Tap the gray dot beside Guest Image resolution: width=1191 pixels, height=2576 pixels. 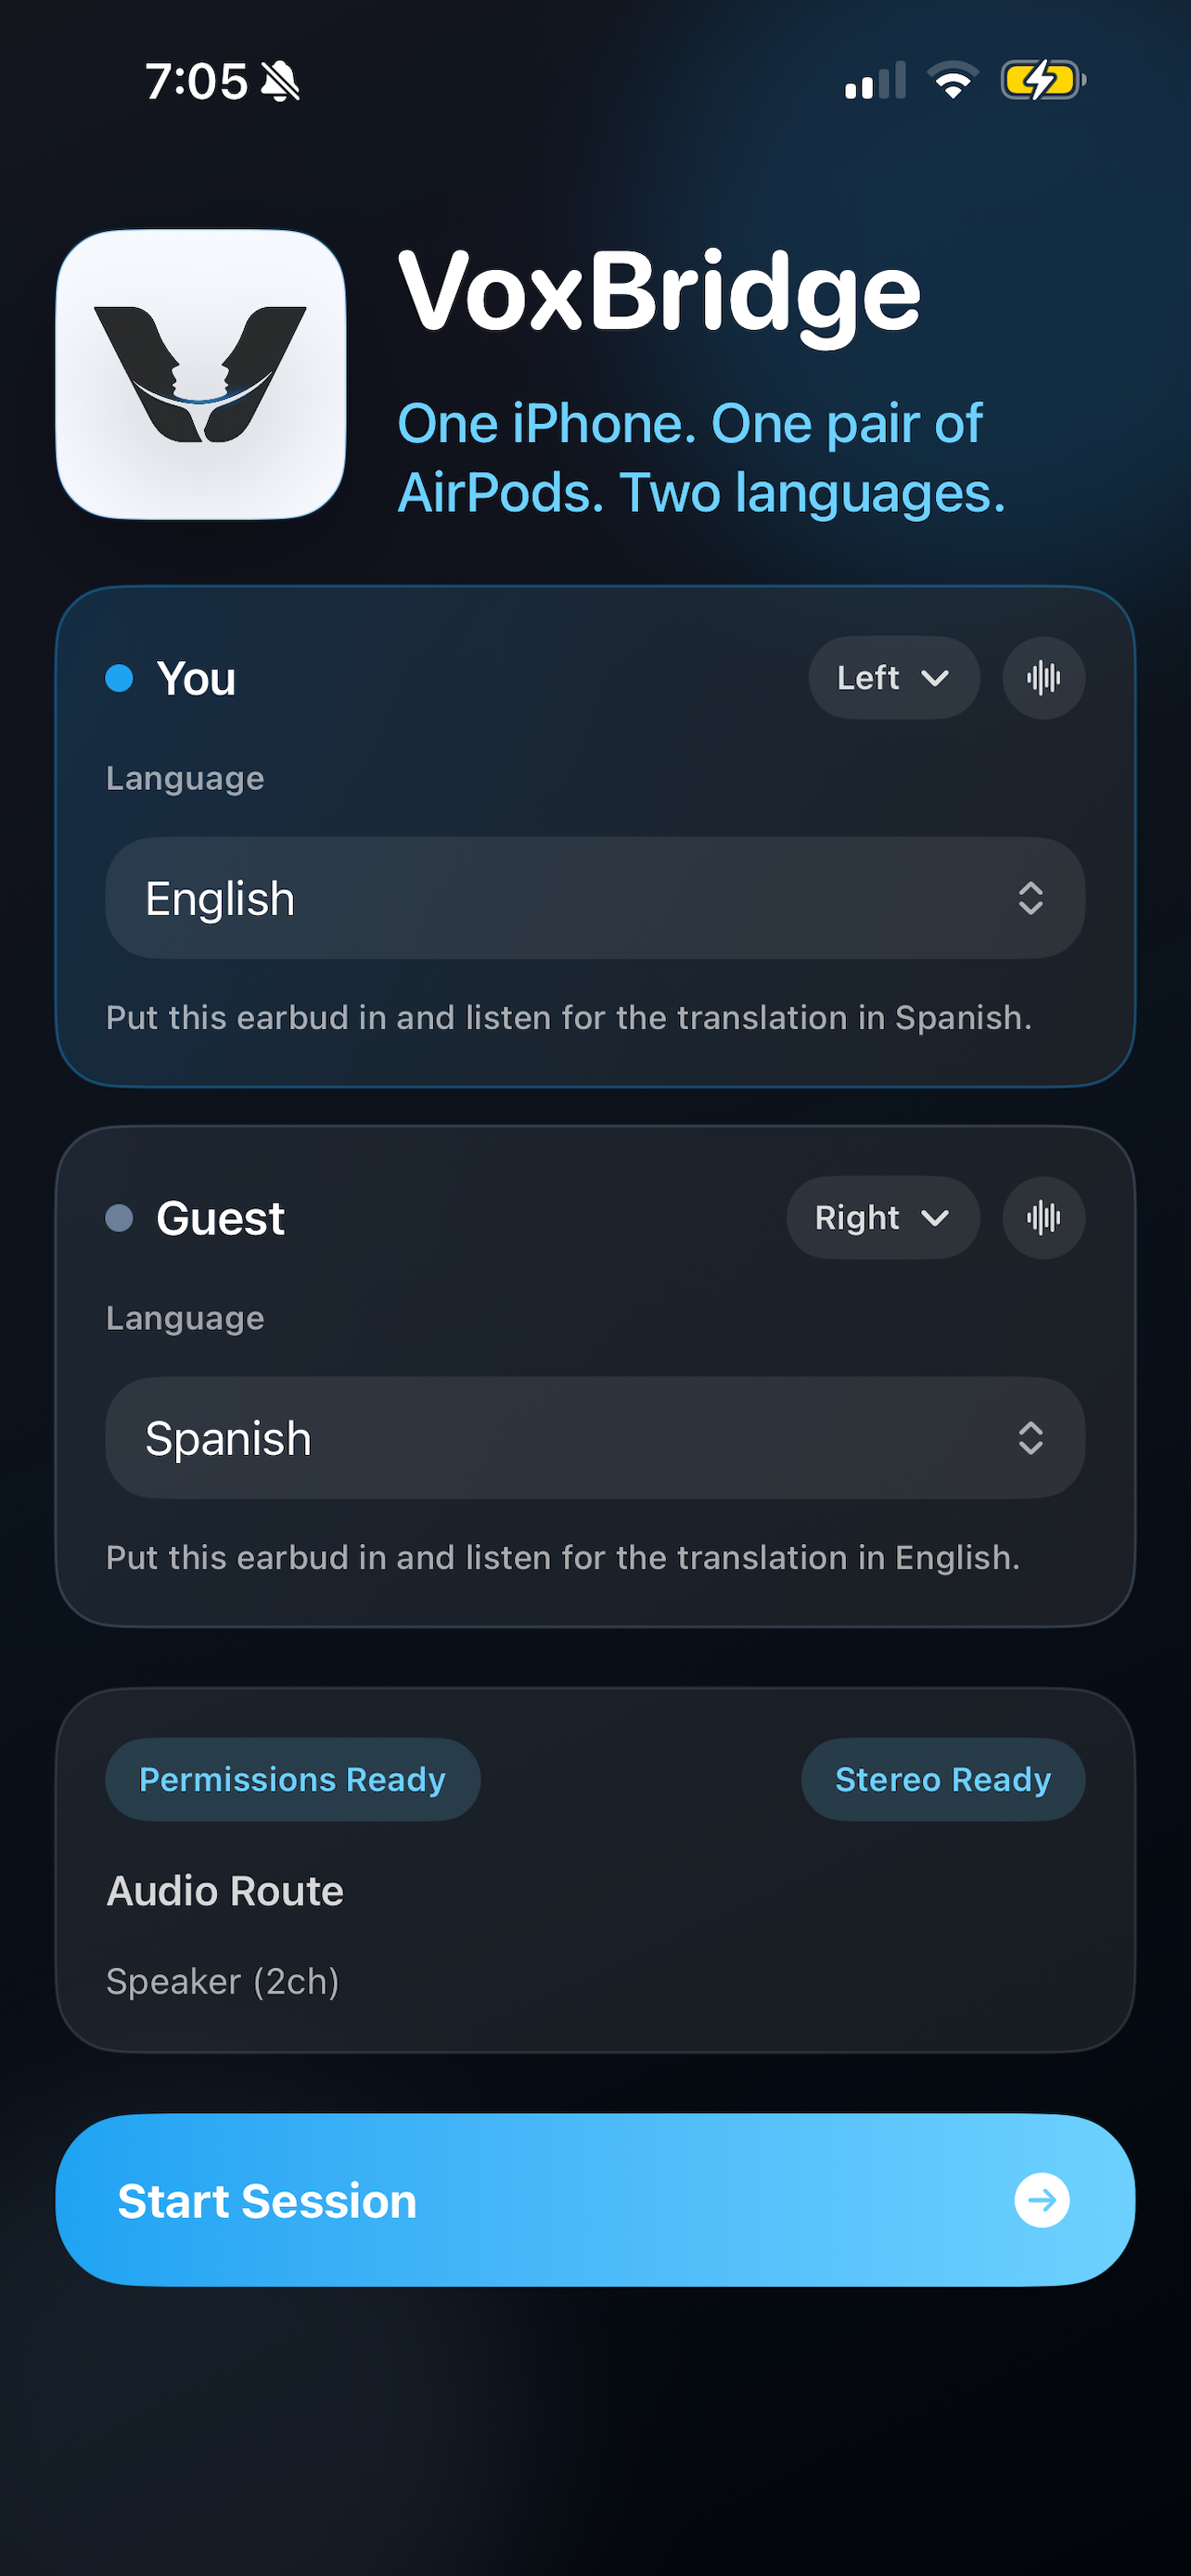(120, 1218)
